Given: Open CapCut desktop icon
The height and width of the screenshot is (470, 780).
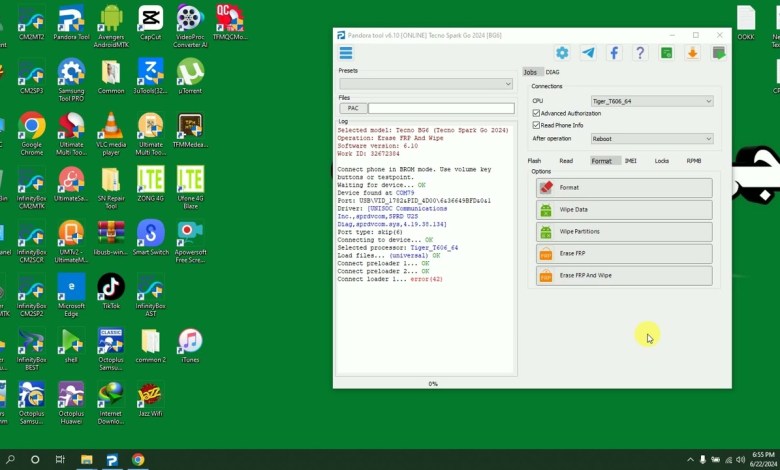Looking at the screenshot, I should click(150, 23).
